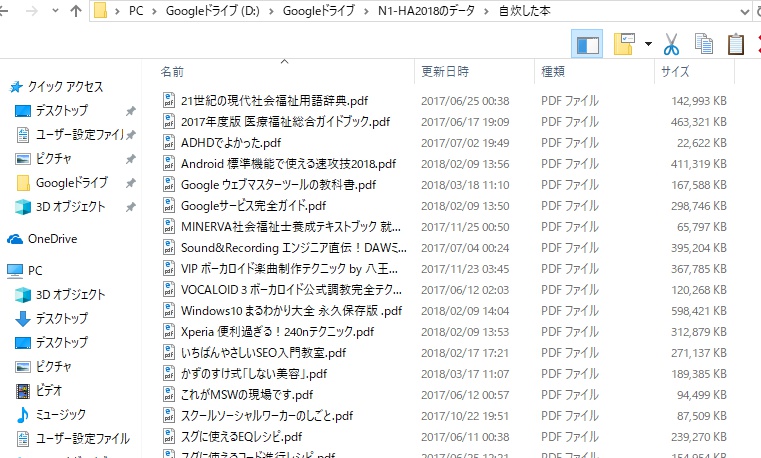Open 3D オブジェクト under PC
Viewport: 761px width, 458px height.
70,294
